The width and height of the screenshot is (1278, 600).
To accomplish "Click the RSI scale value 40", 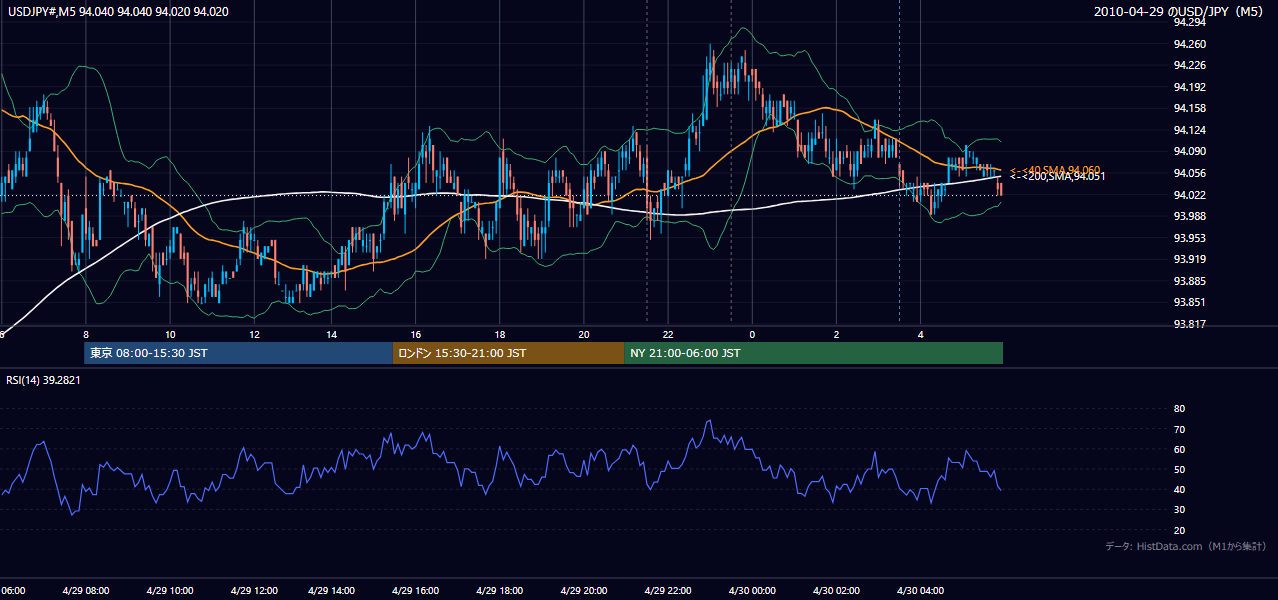I will pos(1179,490).
